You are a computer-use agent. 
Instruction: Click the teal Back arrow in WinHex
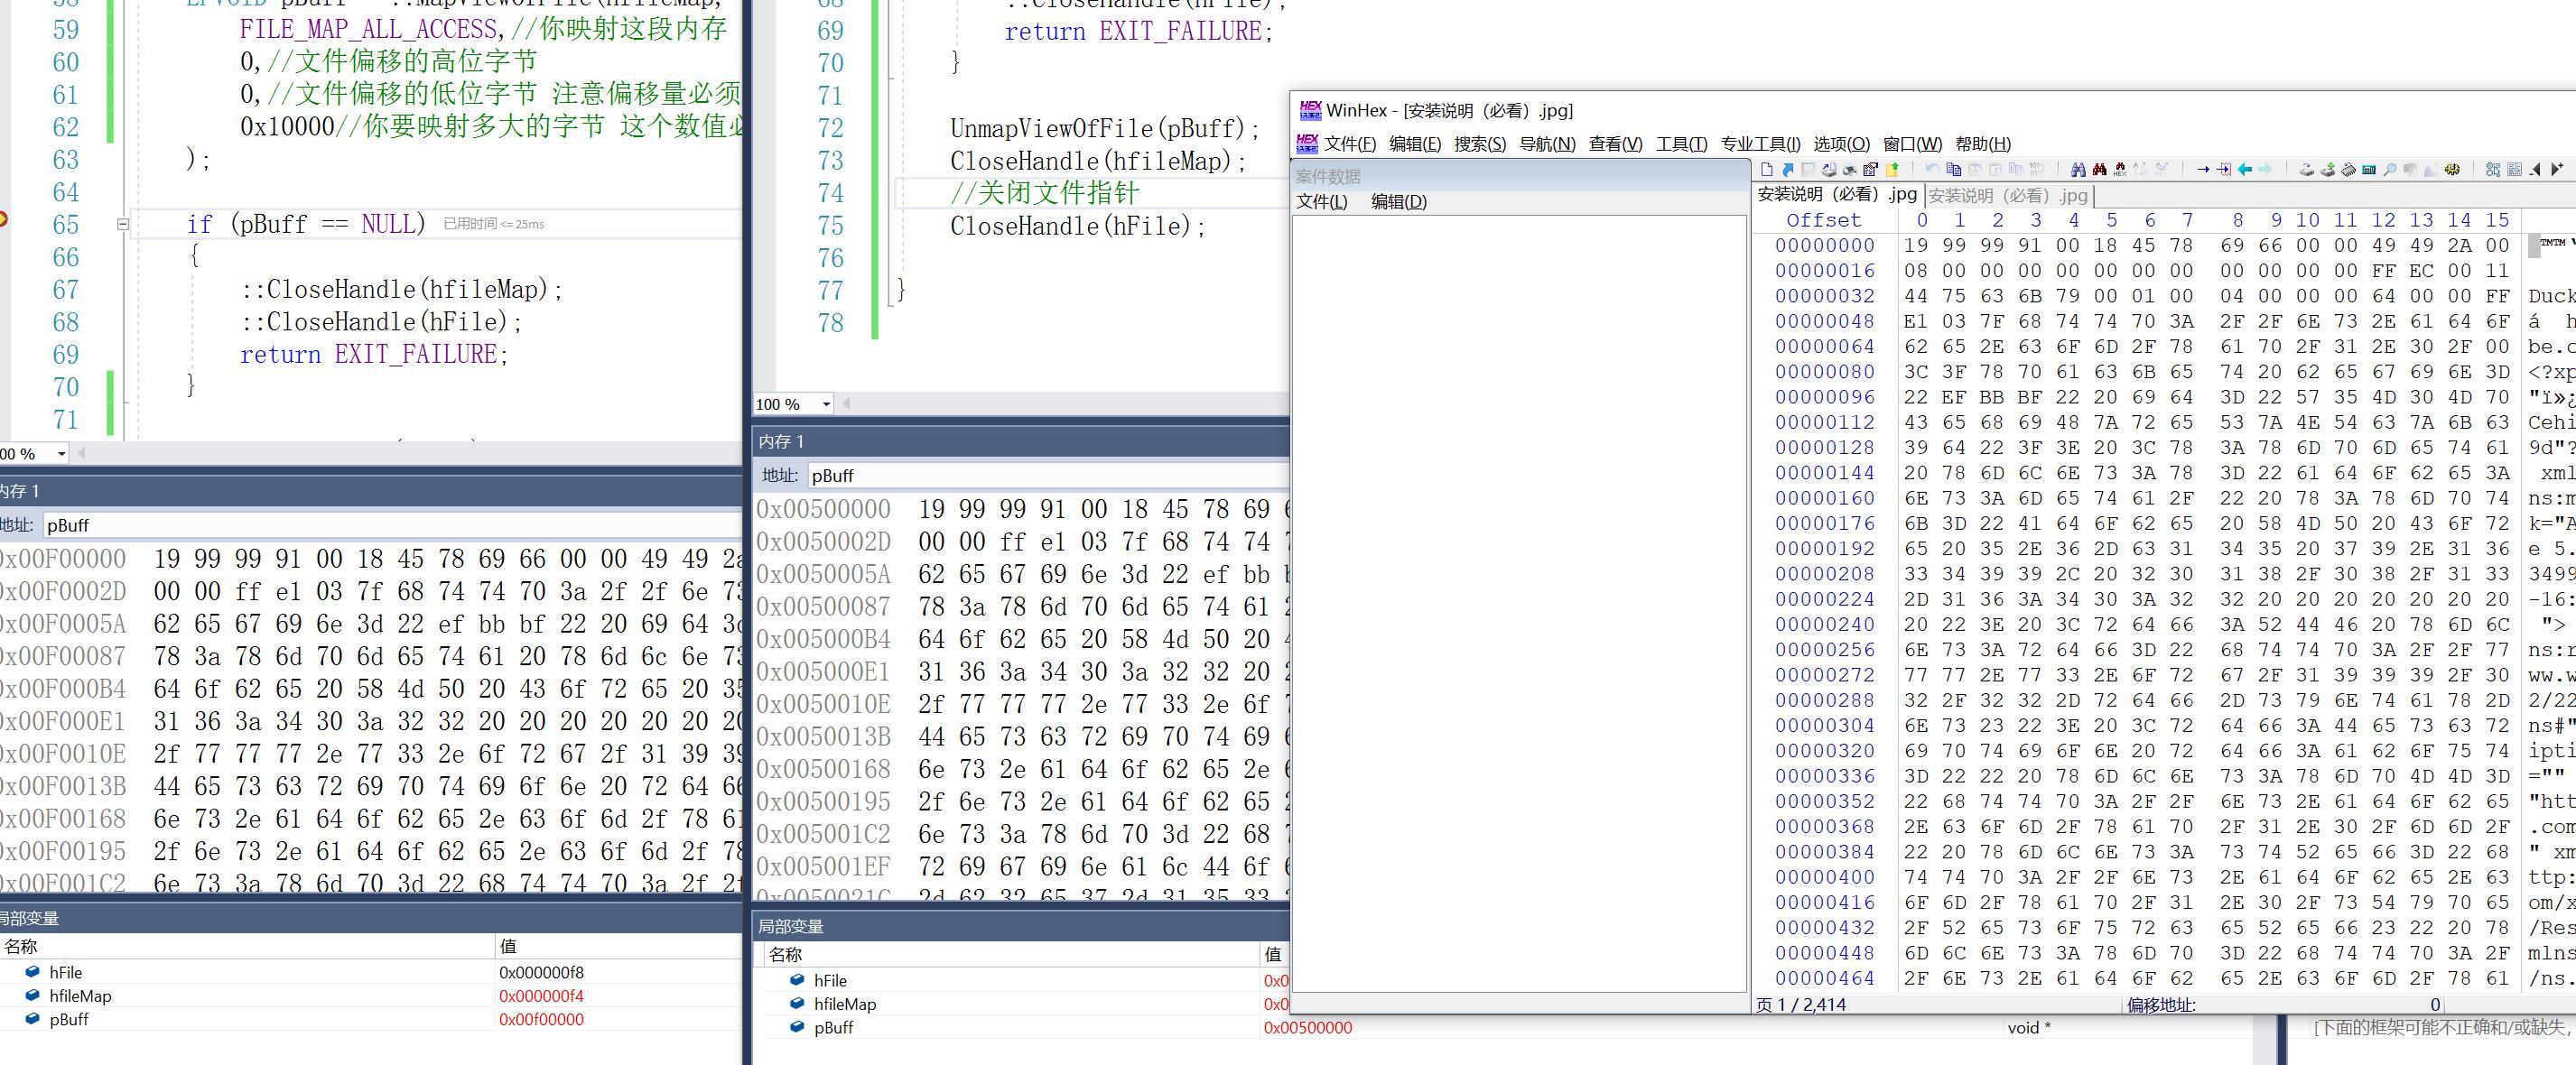pyautogui.click(x=2245, y=170)
